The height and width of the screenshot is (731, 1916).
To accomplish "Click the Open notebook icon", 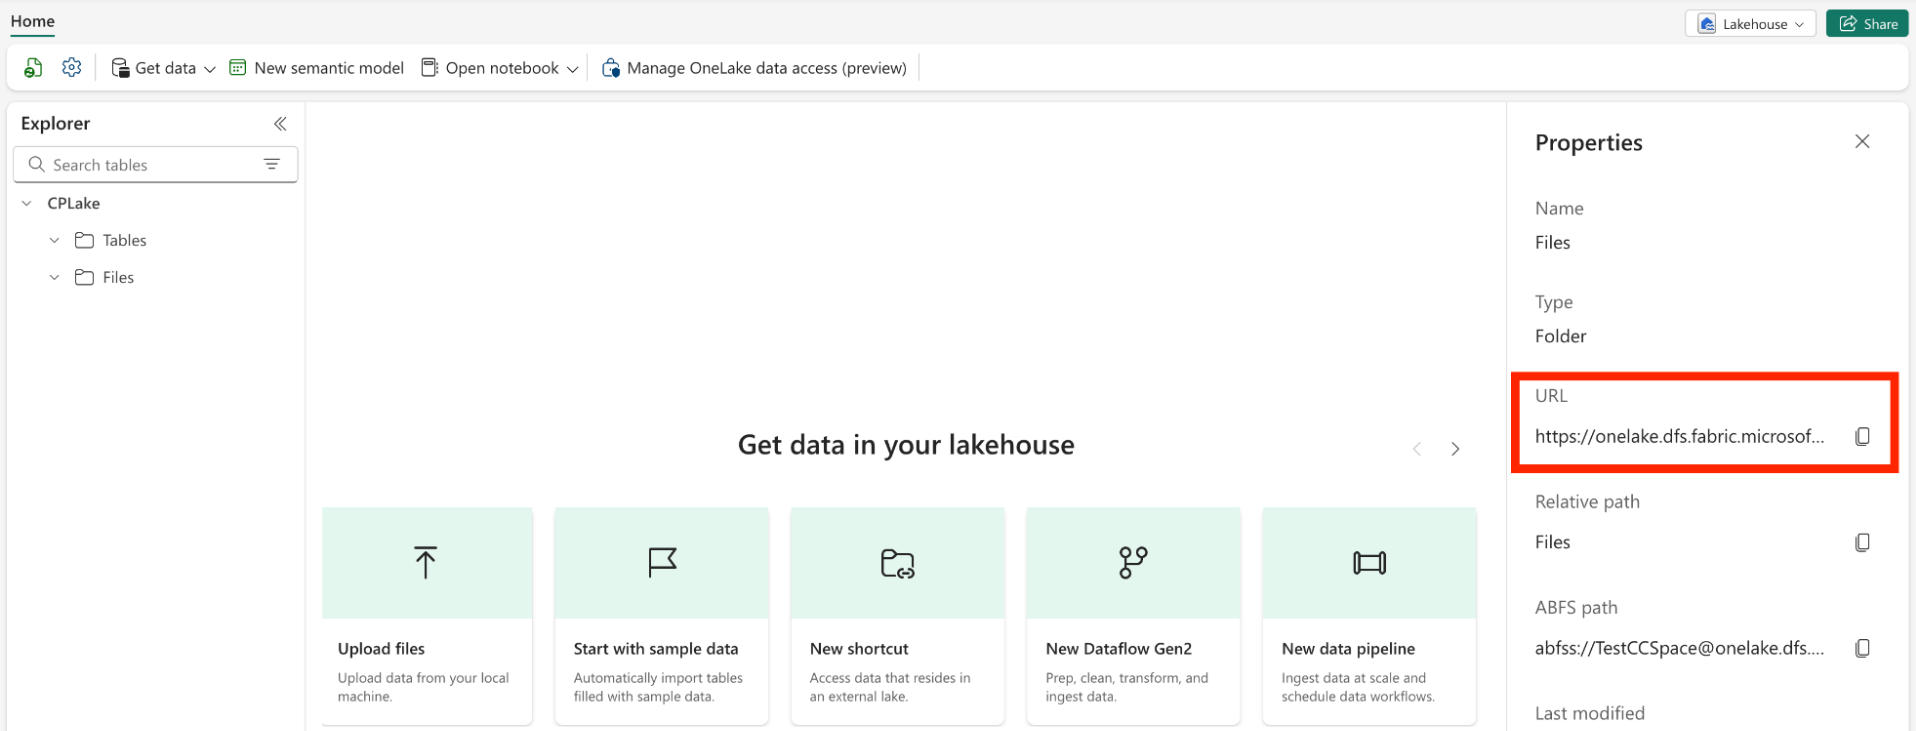I will click(x=430, y=68).
